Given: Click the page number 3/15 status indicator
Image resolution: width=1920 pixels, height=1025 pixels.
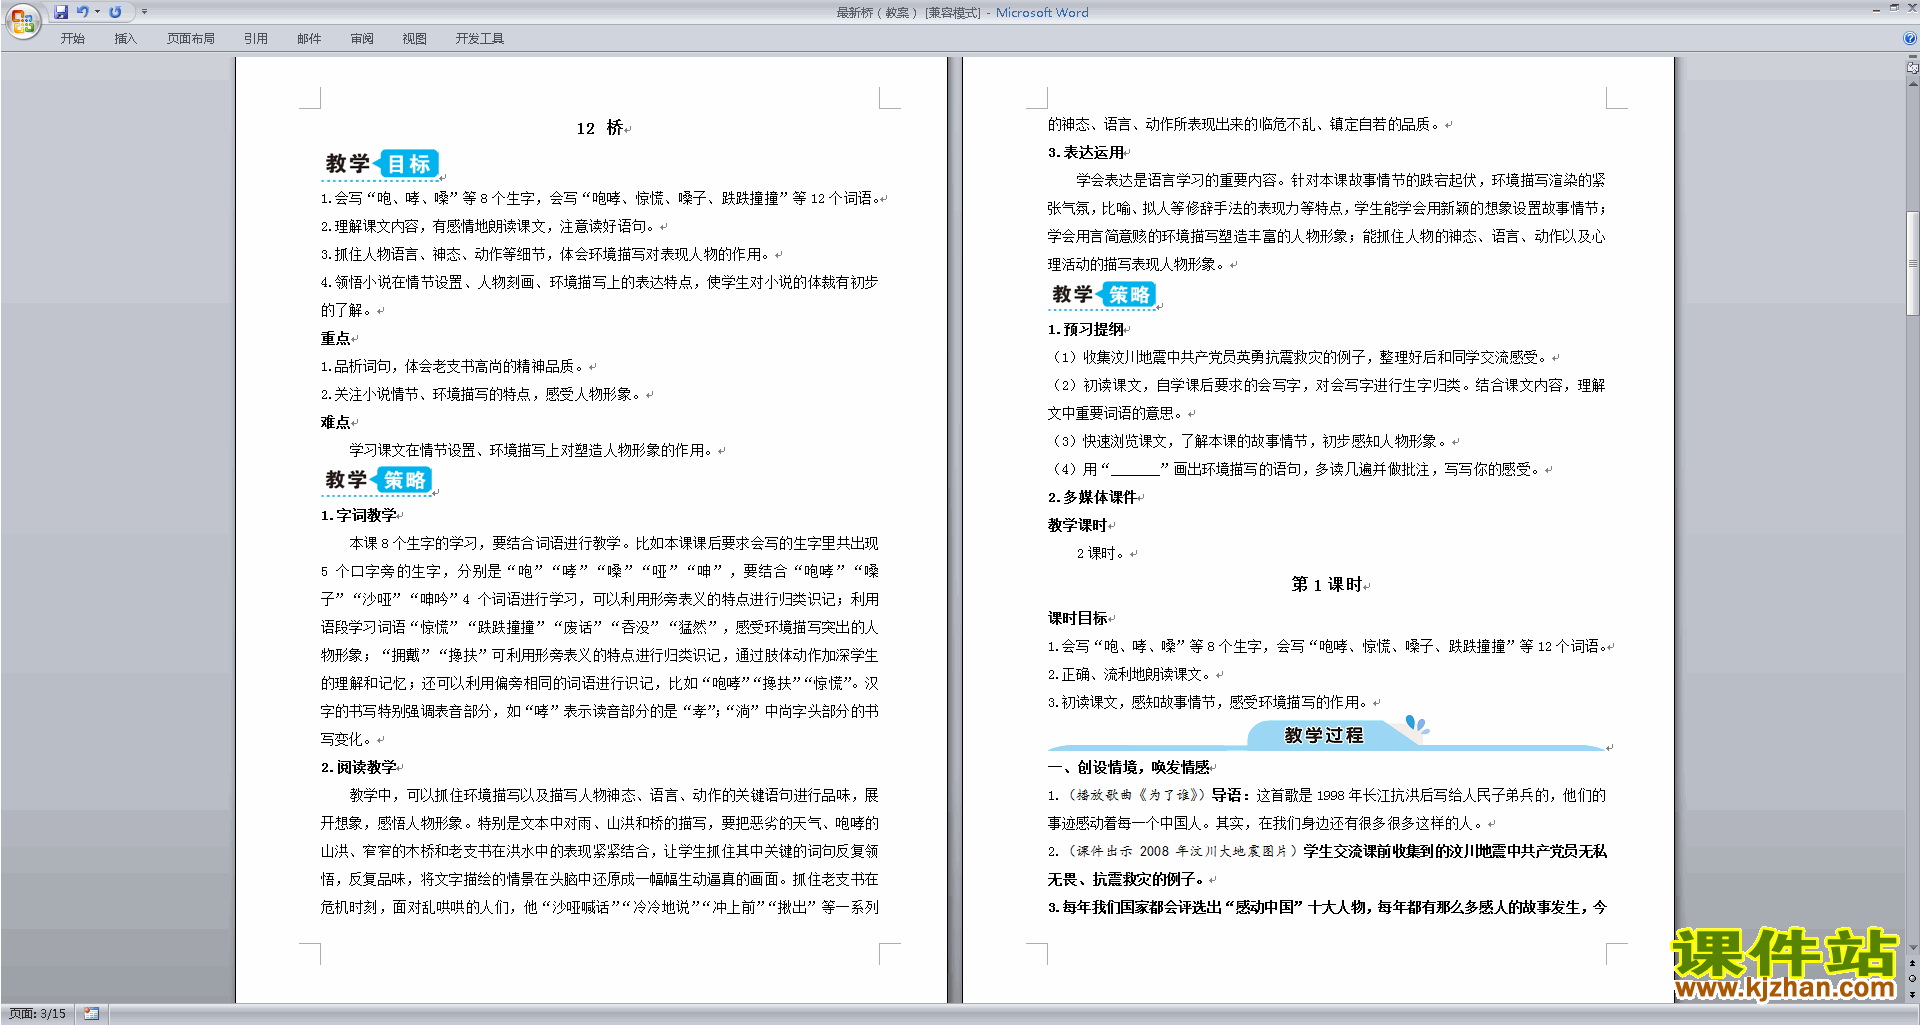Looking at the screenshot, I should coord(37,1014).
